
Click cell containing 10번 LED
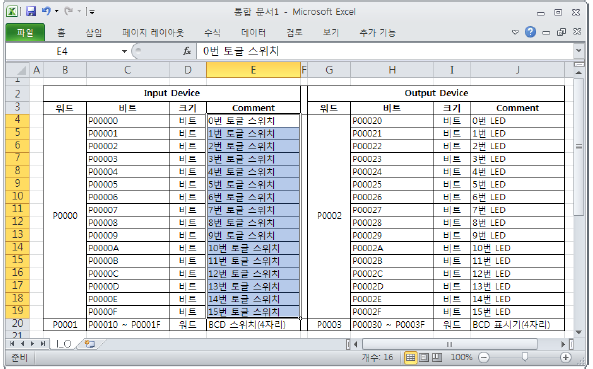(517, 248)
